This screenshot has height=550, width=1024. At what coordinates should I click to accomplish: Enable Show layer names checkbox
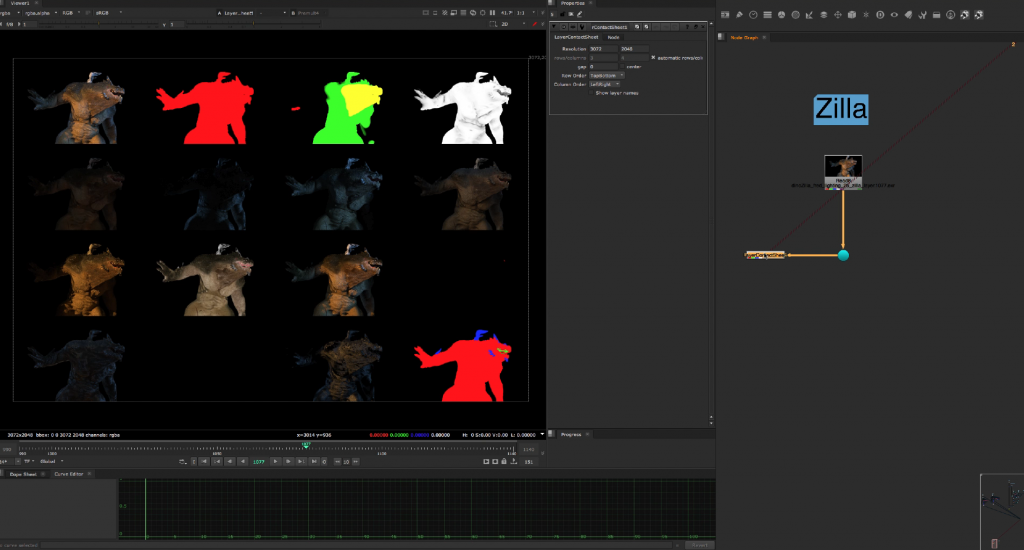point(591,92)
